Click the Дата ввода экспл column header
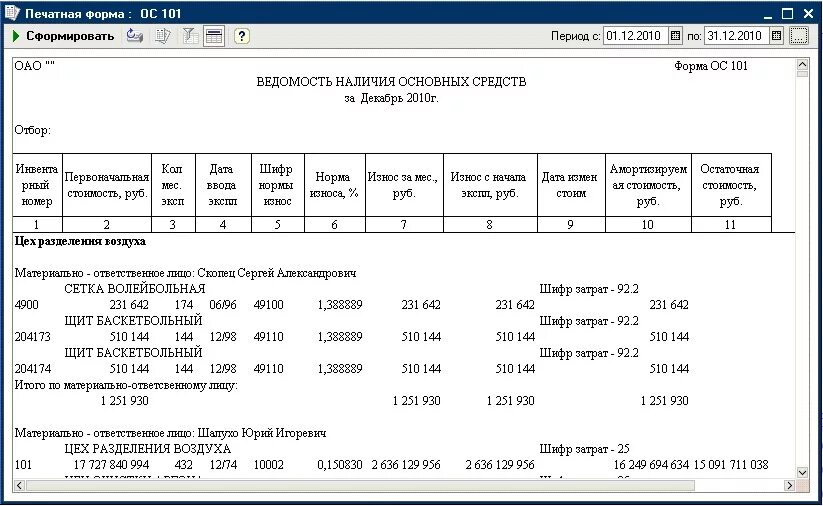This screenshot has height=506, width=823. point(223,185)
